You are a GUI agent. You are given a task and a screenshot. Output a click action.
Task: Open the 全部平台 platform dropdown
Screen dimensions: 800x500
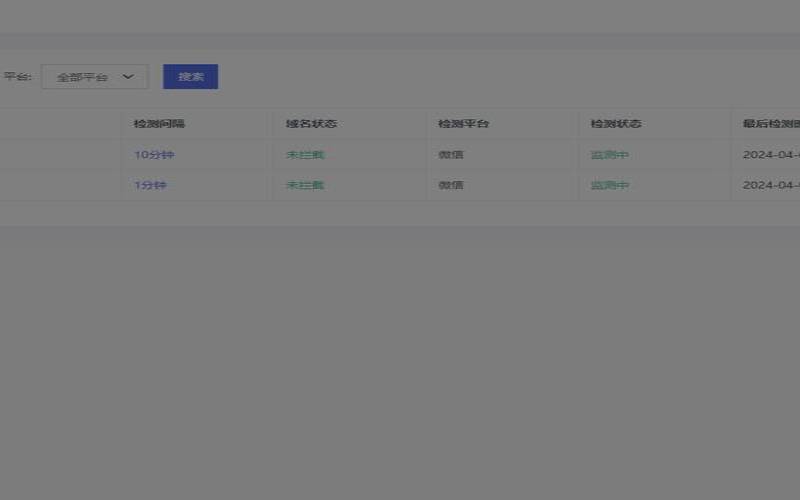click(84, 77)
